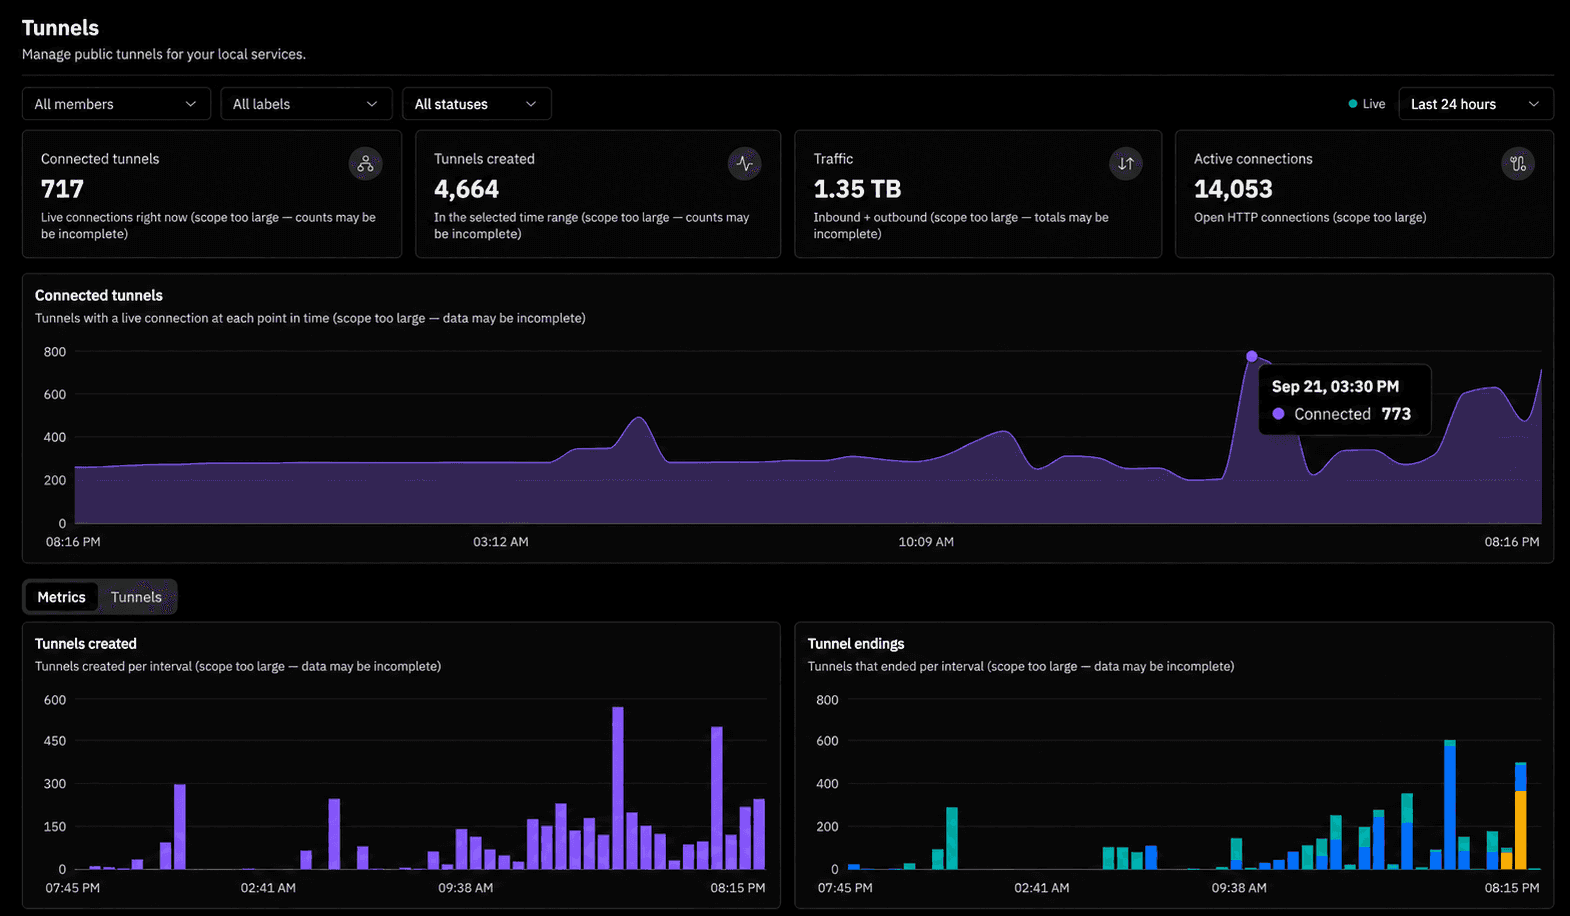The height and width of the screenshot is (916, 1570).
Task: Click the 10:09 AM axis label
Action: (x=926, y=542)
